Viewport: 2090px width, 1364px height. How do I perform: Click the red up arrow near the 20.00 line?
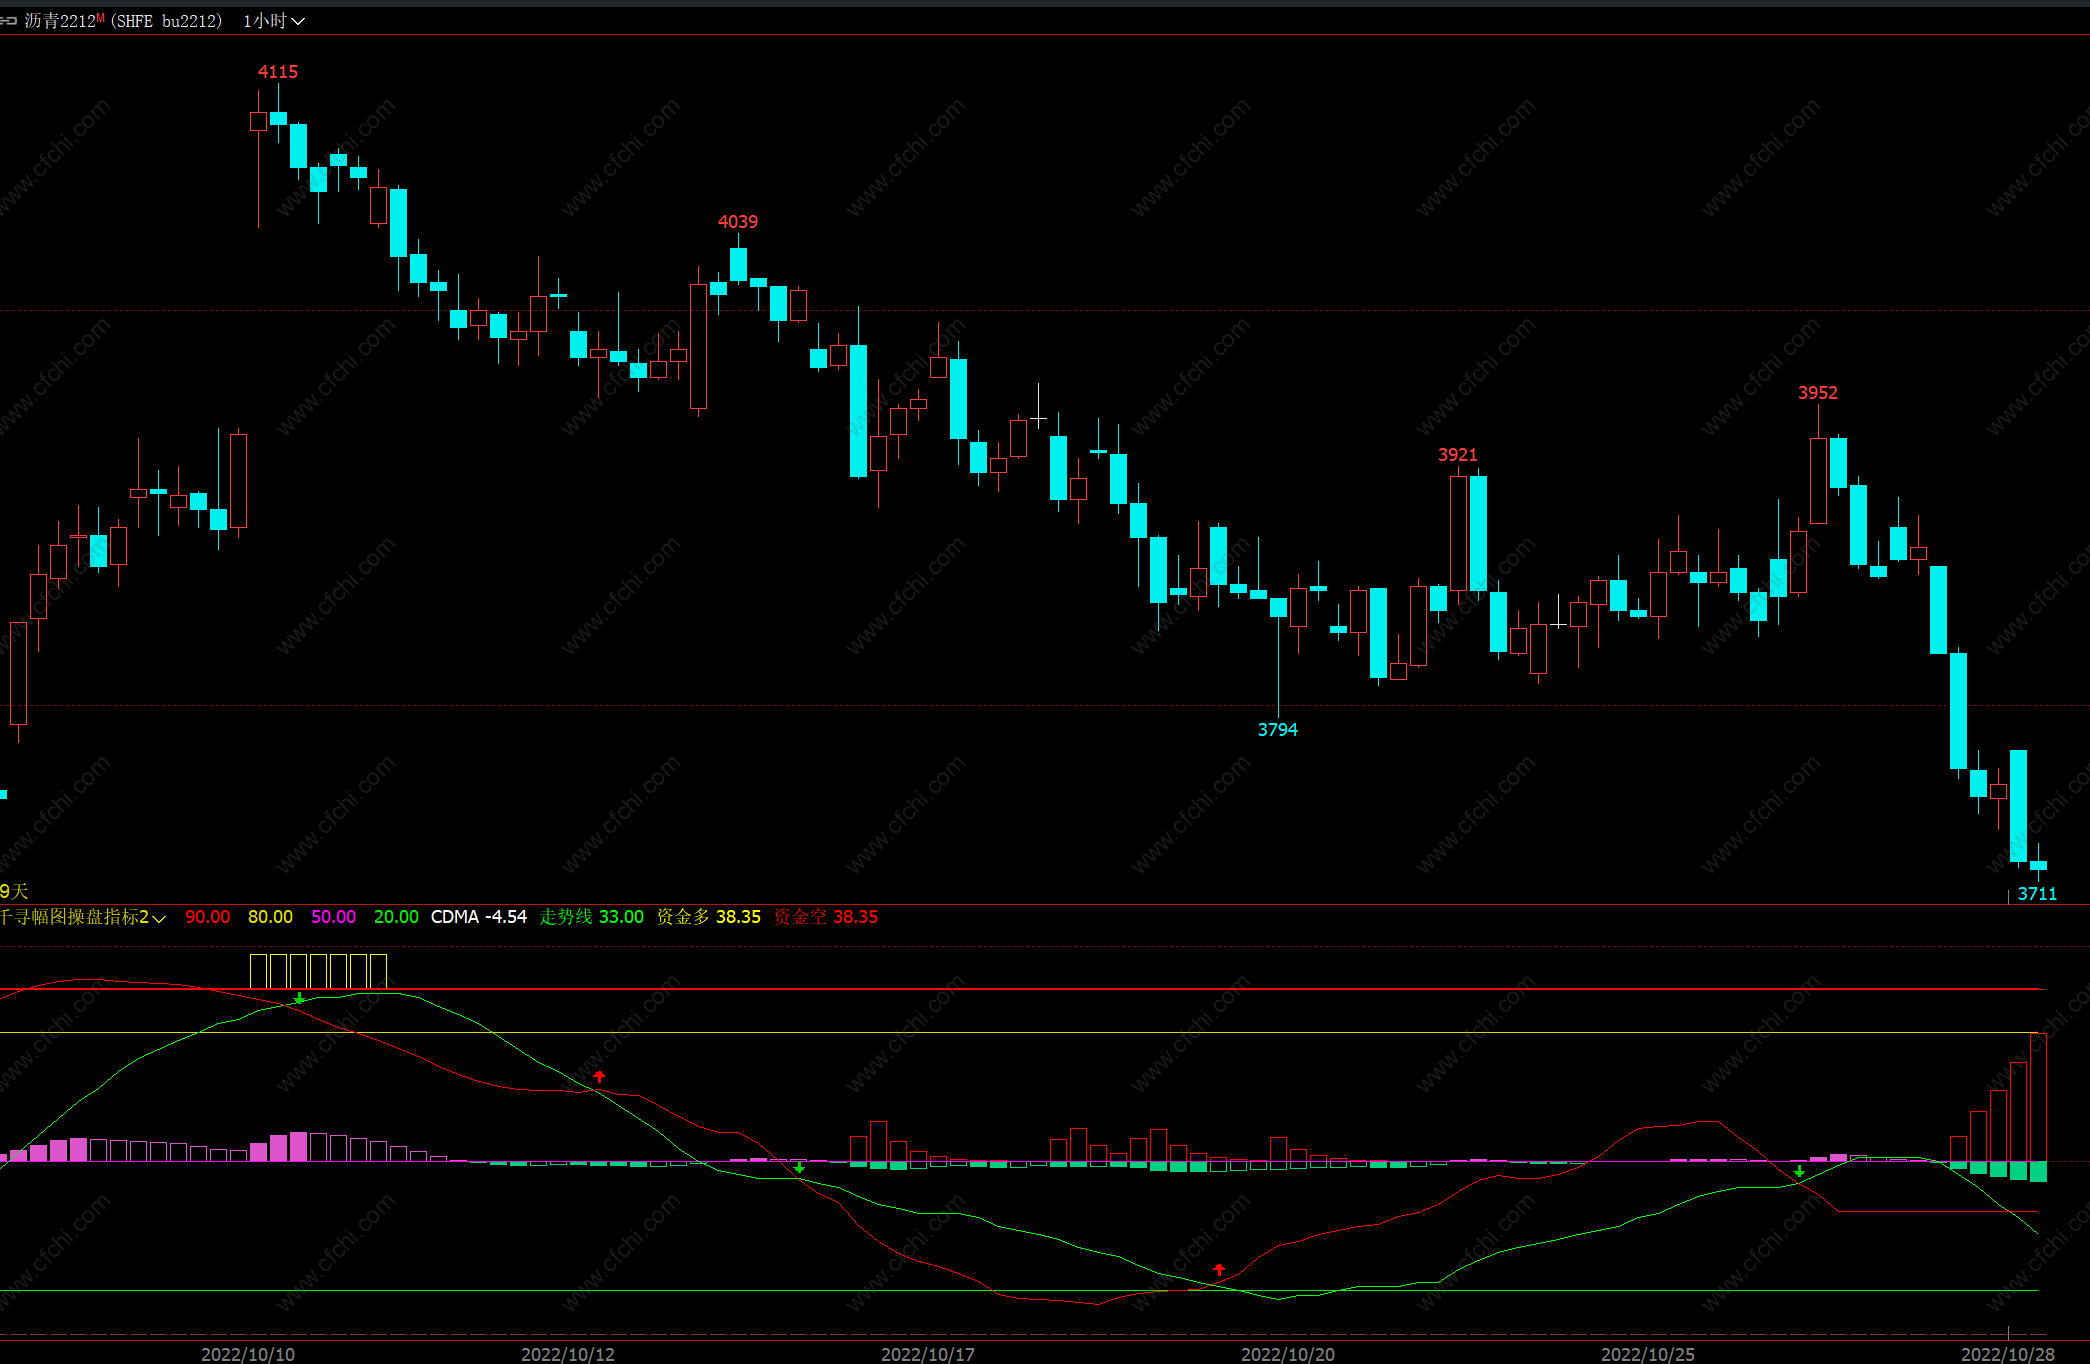1219,1269
